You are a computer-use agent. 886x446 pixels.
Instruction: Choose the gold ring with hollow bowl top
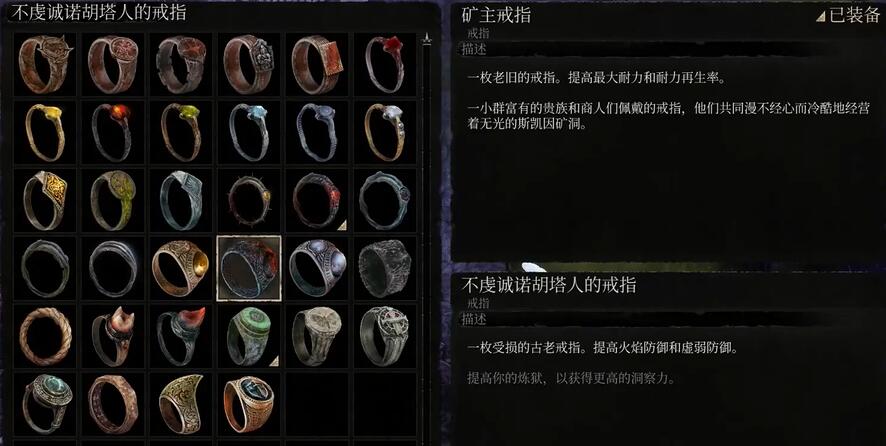181,268
